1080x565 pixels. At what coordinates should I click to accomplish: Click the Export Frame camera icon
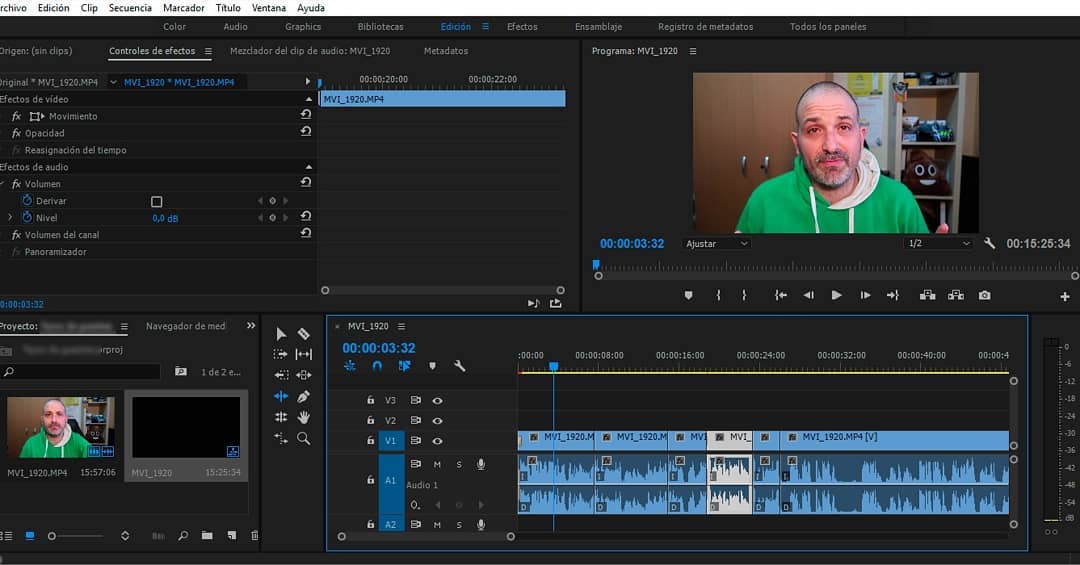click(x=985, y=295)
